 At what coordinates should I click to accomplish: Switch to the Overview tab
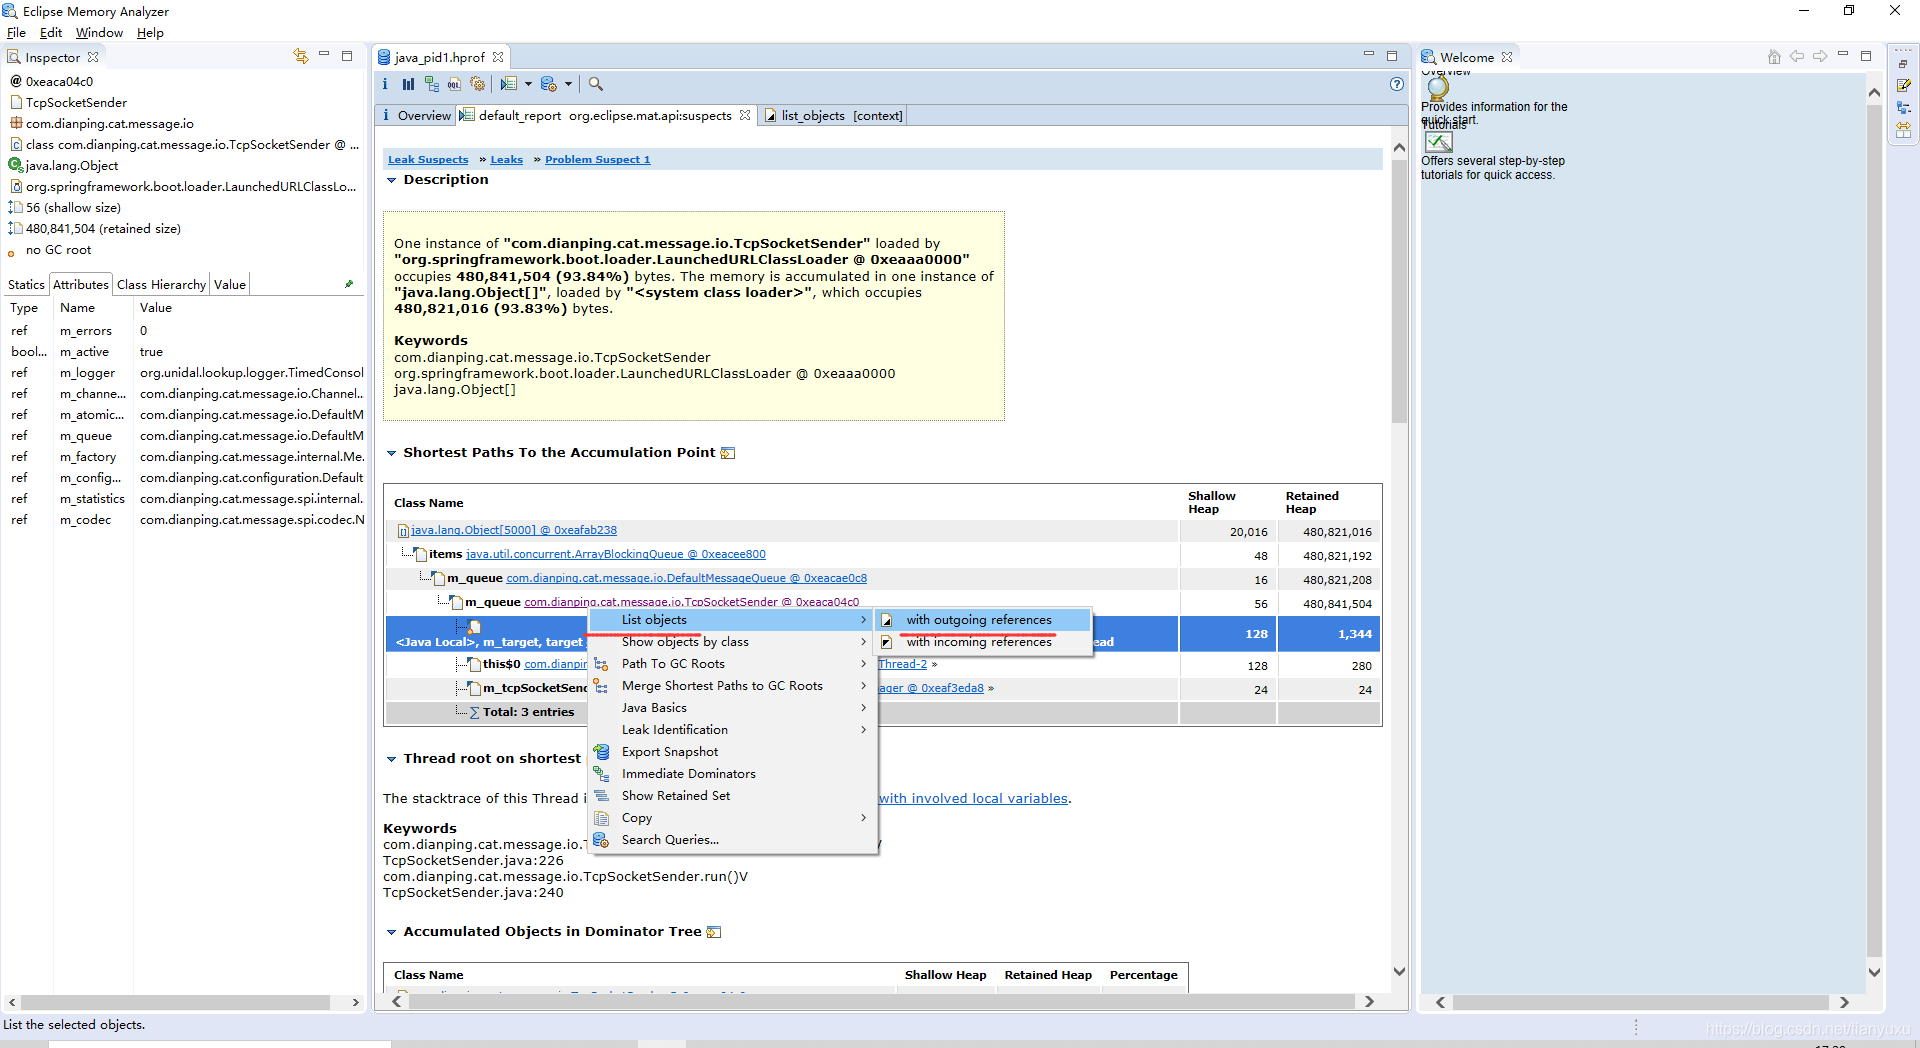[416, 116]
